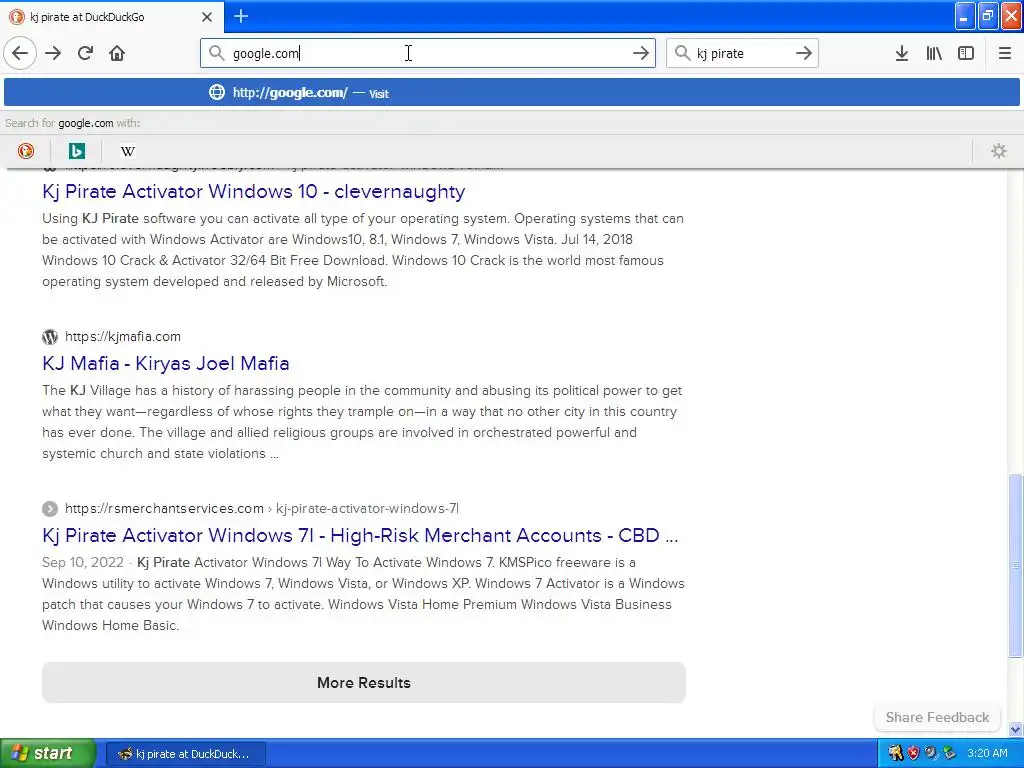Click the first system tray icon
This screenshot has height=768, width=1024.
895,753
